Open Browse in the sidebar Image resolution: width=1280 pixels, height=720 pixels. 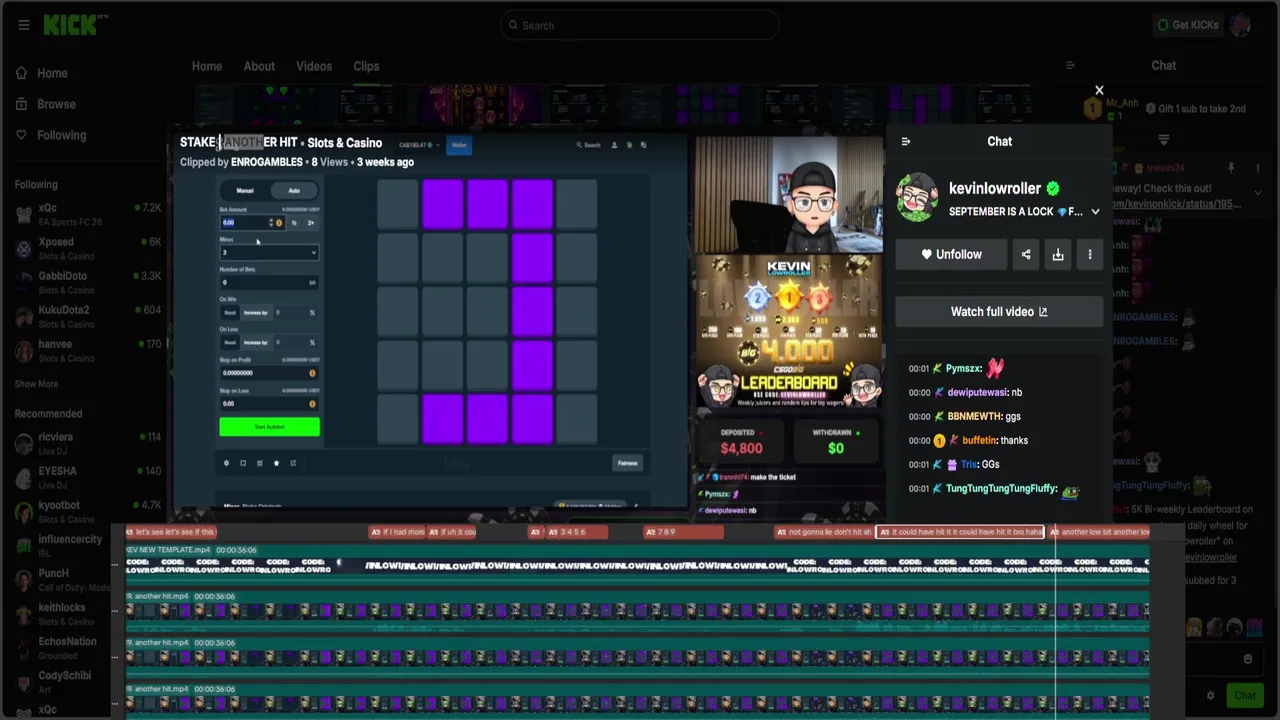pyautogui.click(x=45, y=104)
